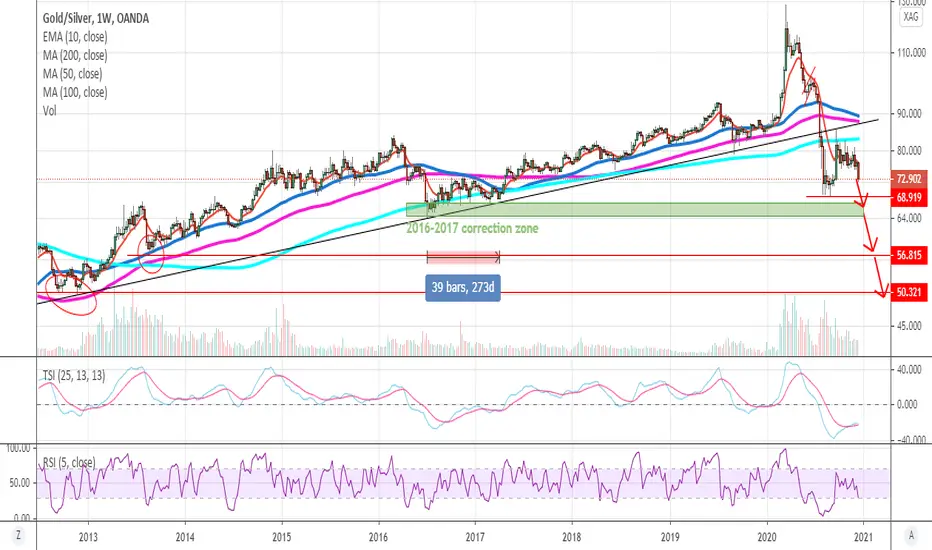This screenshot has width=932, height=550.
Task: Select the Vol indicator legend
Action: [49, 111]
